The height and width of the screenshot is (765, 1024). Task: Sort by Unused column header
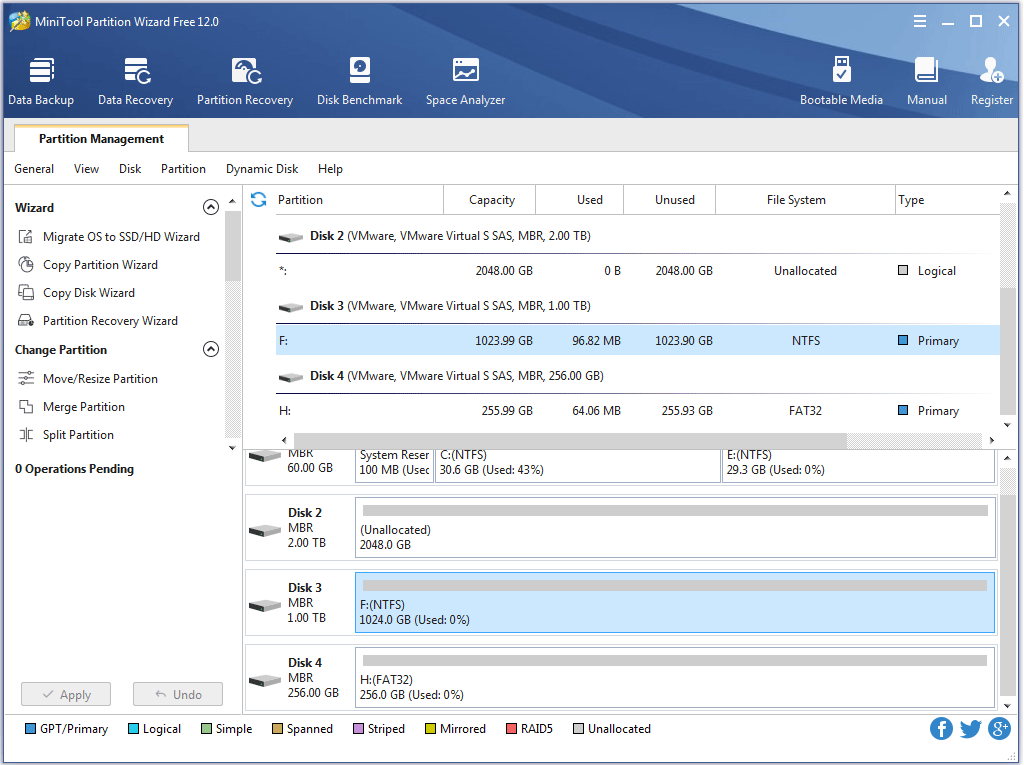[x=670, y=199]
